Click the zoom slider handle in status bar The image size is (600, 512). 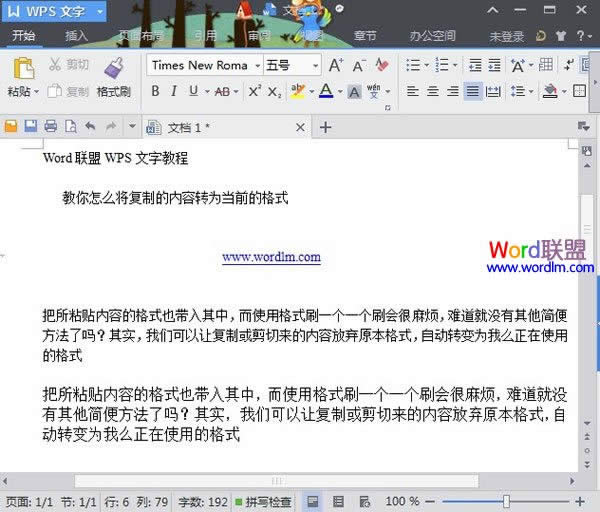[x=507, y=501]
